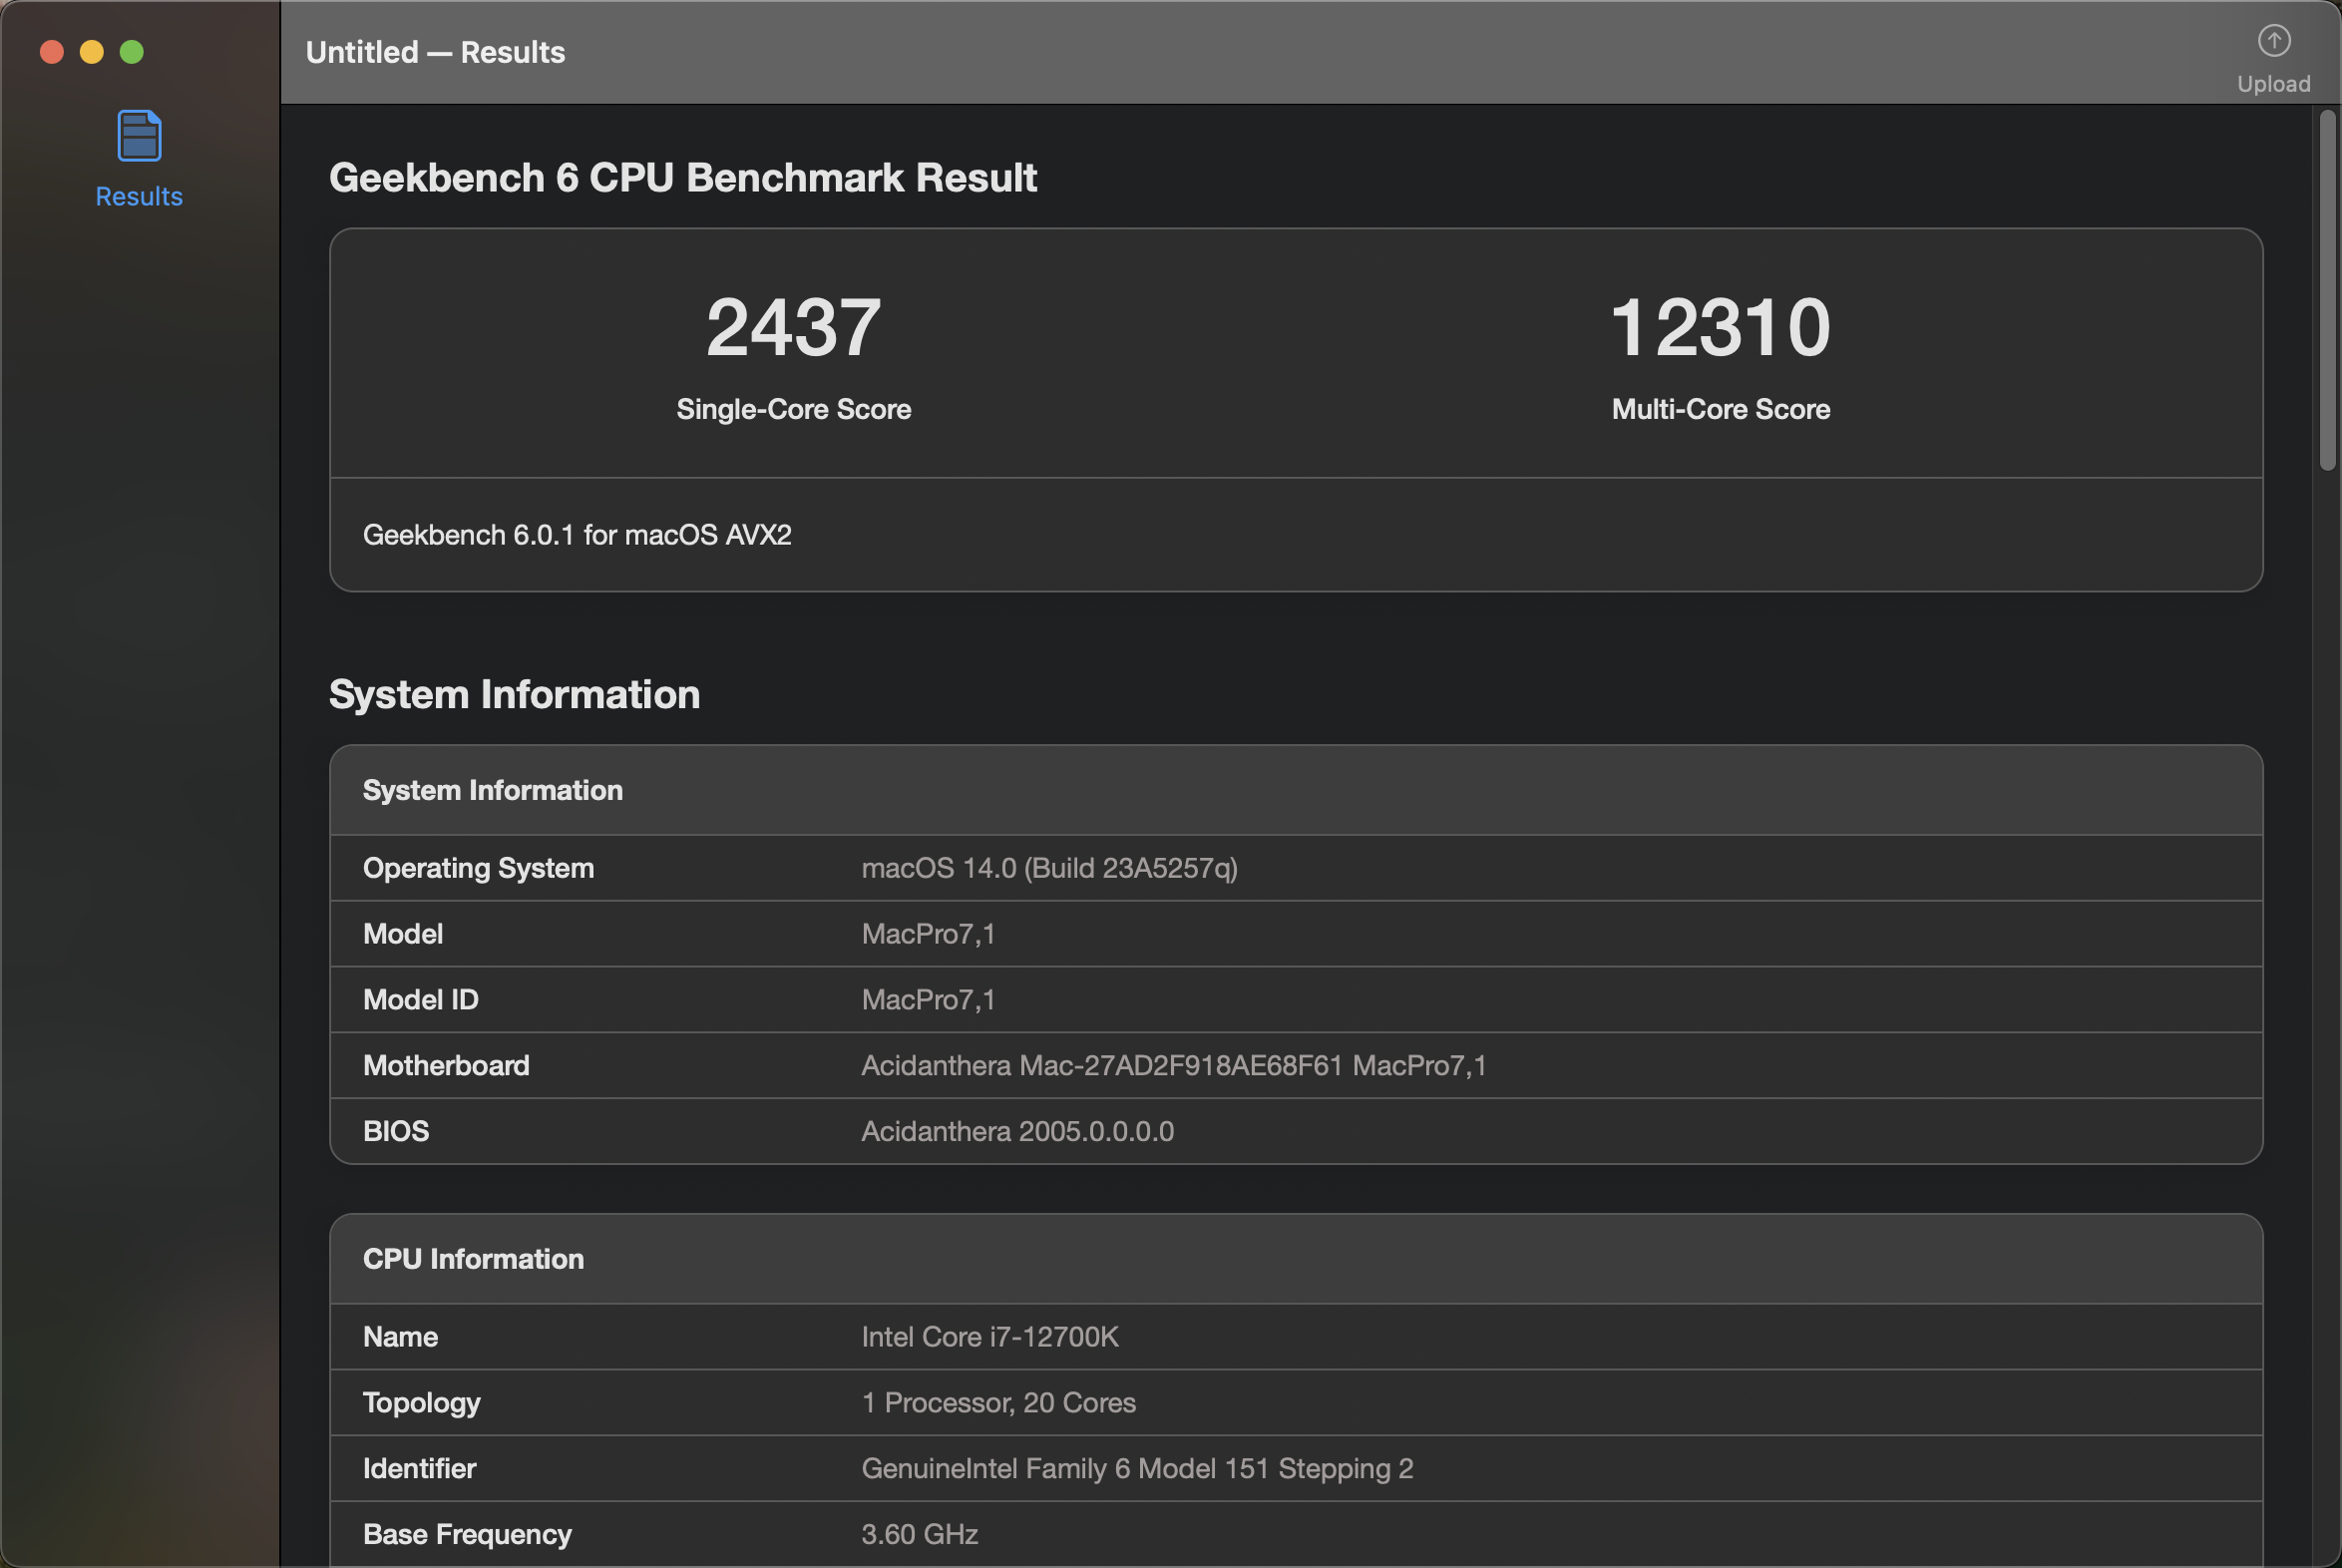Click the single-core score 2437
2342x1568 pixels.
coord(793,328)
